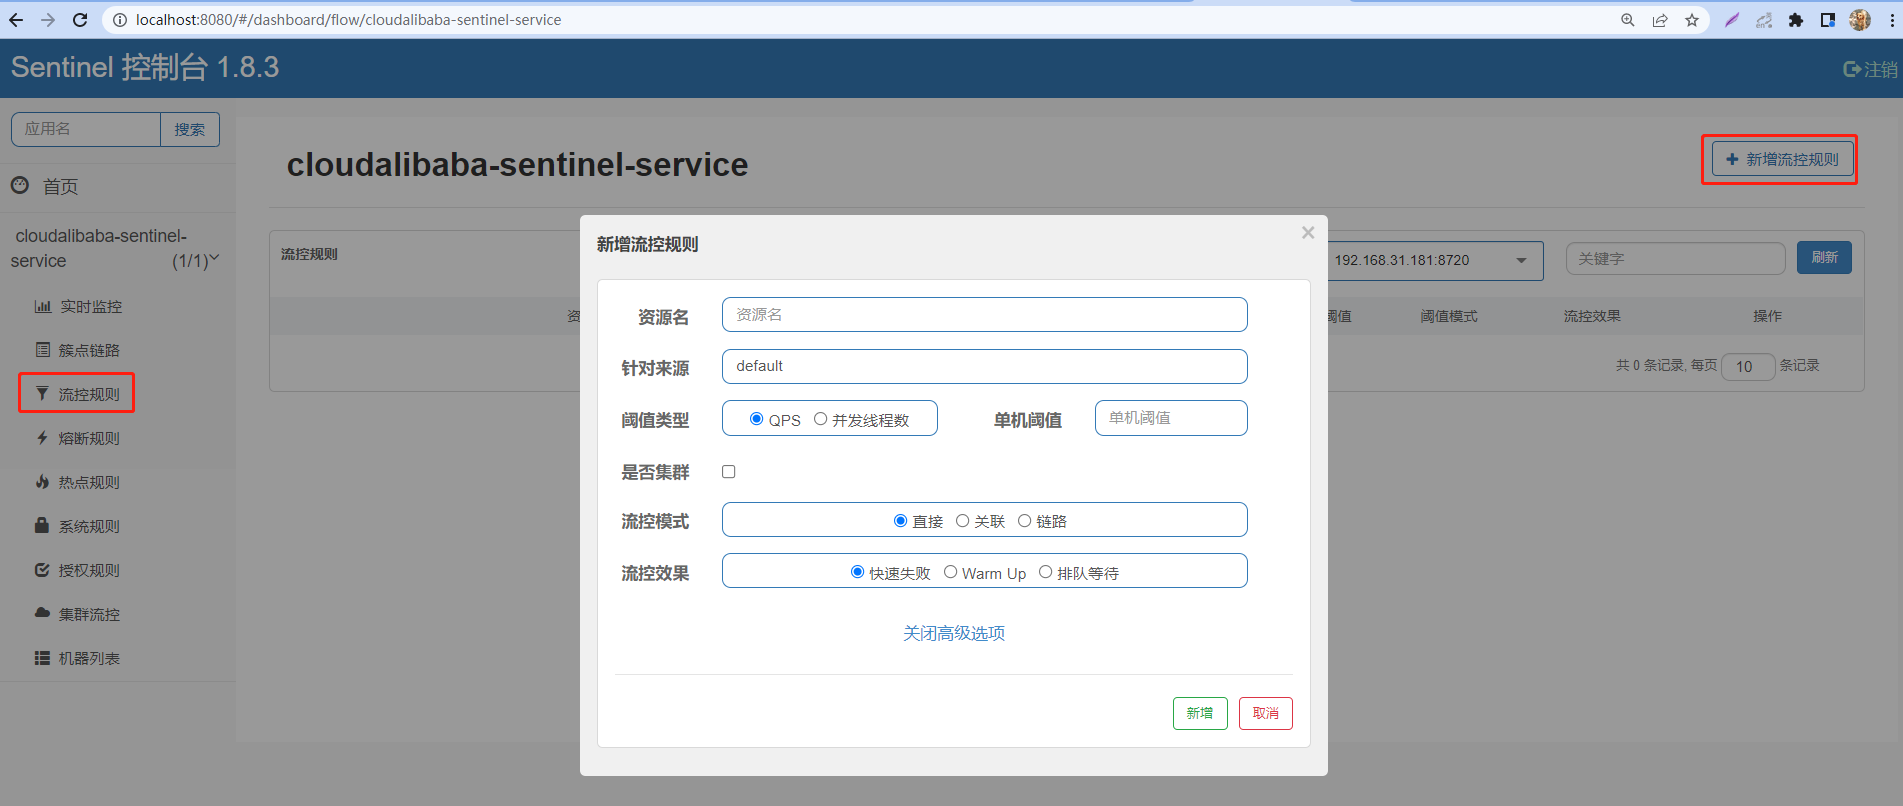The height and width of the screenshot is (806, 1903).
Task: Click the purple feather extension icon
Action: [x=1732, y=20]
